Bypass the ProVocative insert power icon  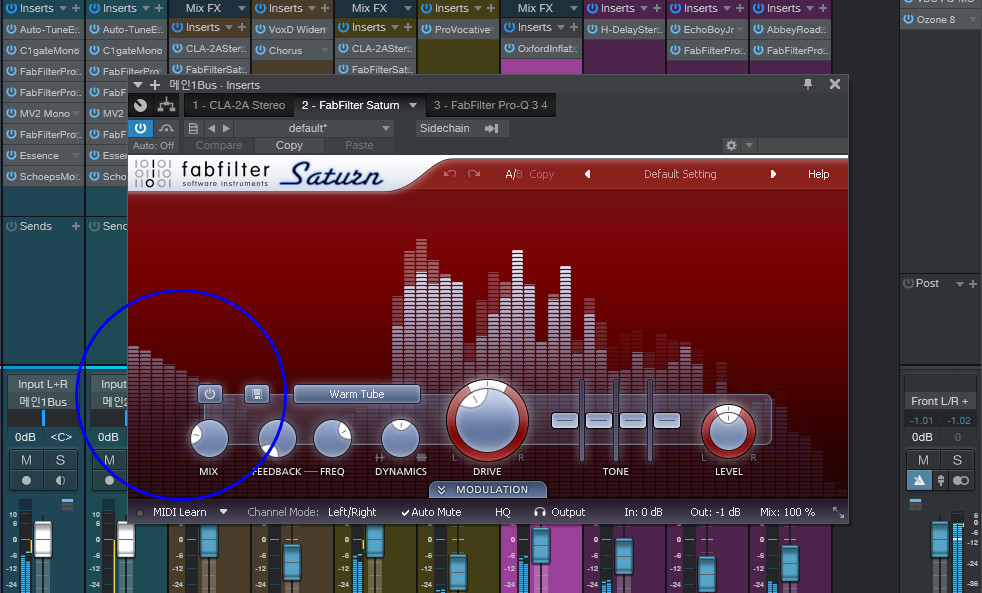(426, 29)
